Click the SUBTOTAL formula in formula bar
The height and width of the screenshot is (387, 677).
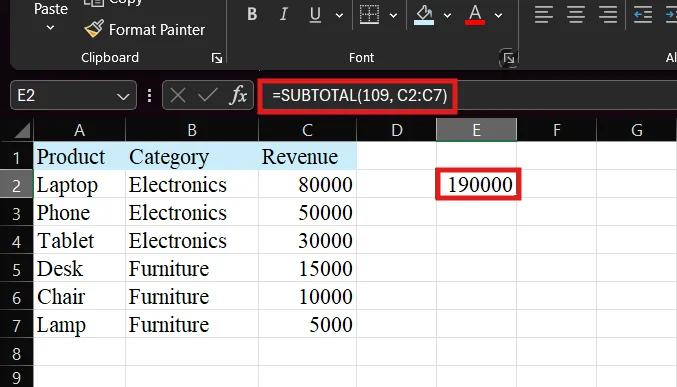point(360,95)
